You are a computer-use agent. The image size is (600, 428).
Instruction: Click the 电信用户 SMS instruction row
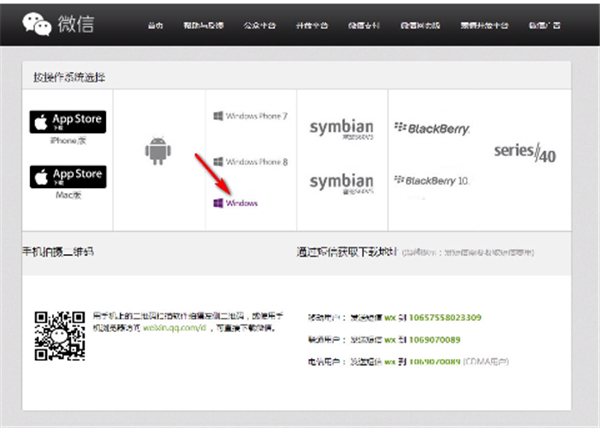408,361
